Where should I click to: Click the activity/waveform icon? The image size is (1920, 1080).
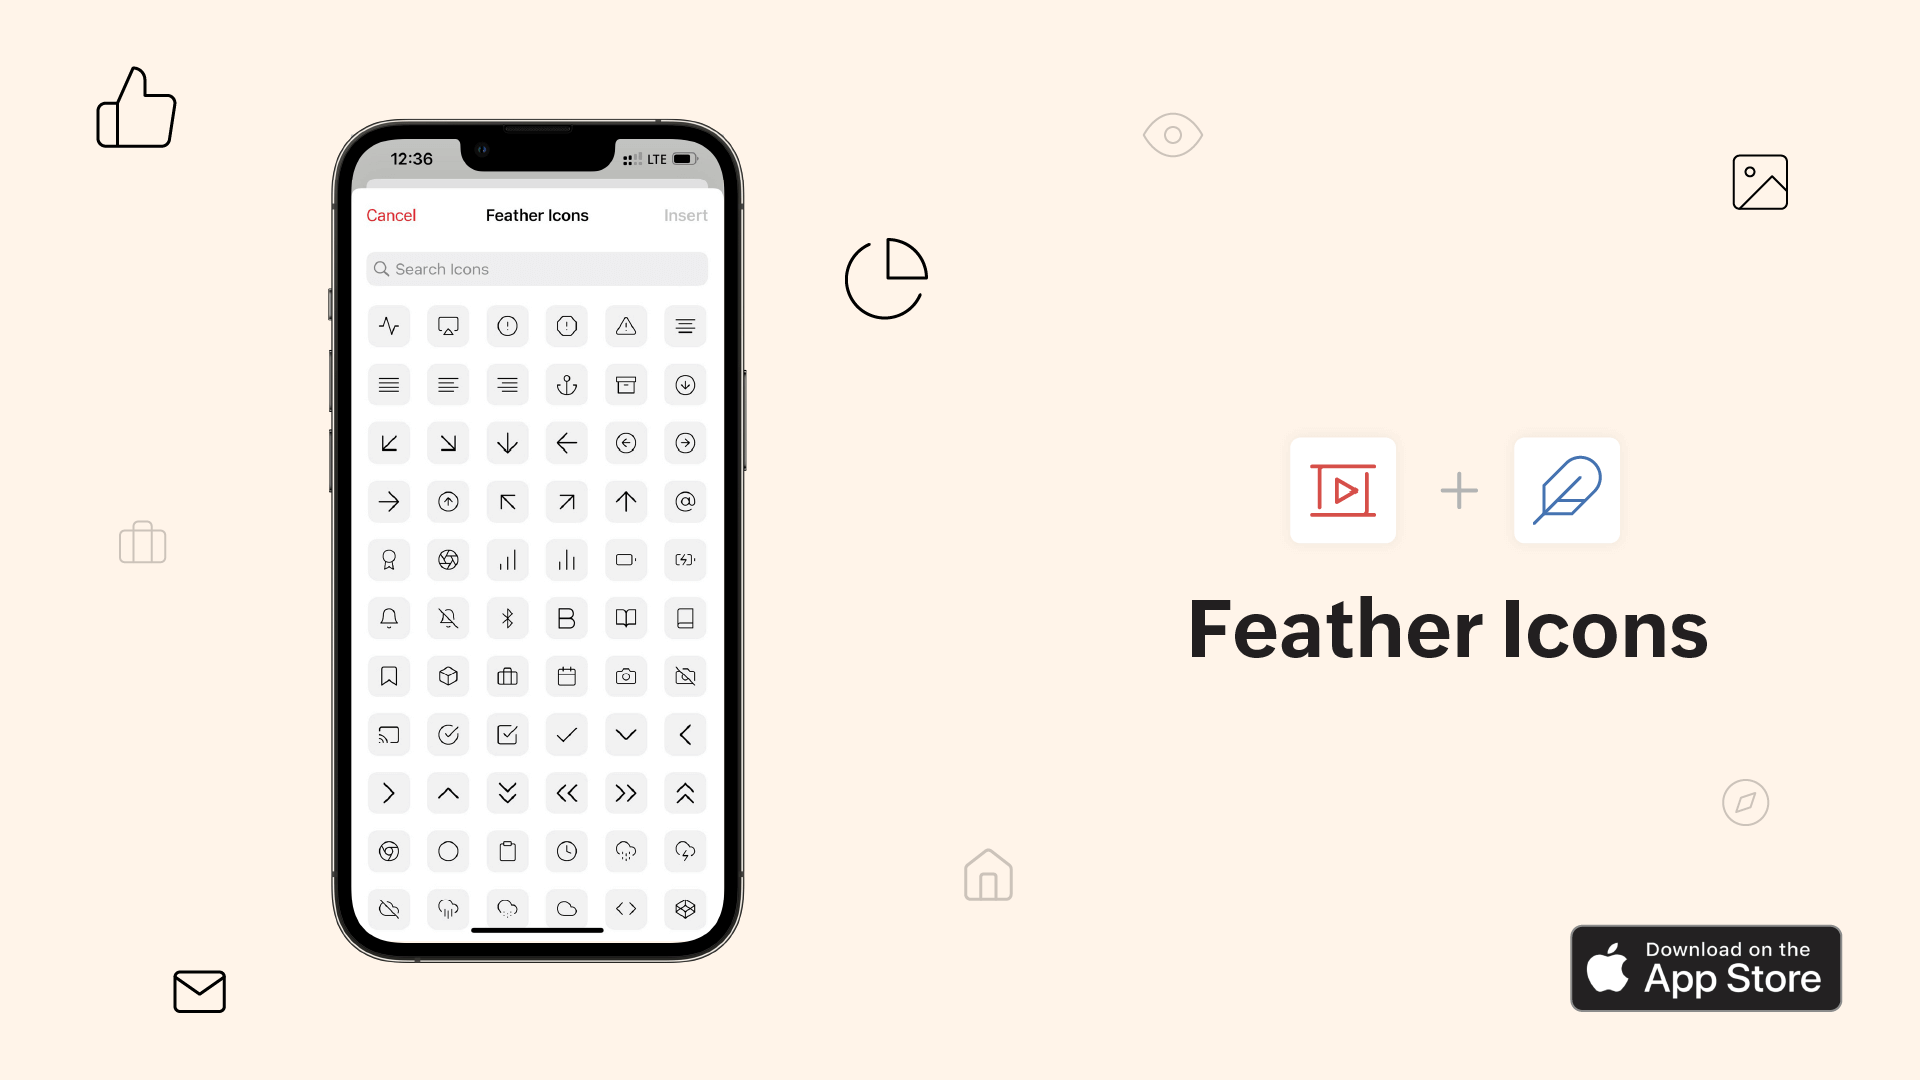click(x=389, y=326)
